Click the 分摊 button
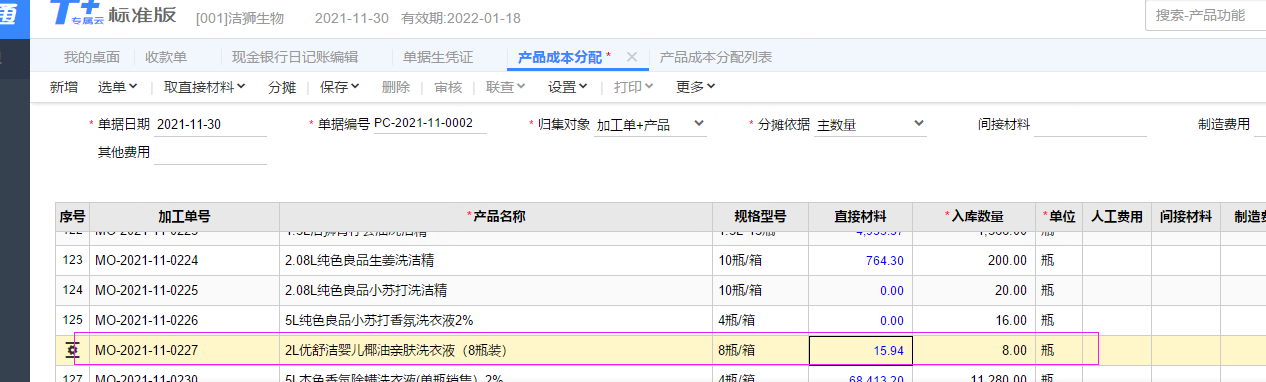This screenshot has height=382, width=1266. pos(282,87)
